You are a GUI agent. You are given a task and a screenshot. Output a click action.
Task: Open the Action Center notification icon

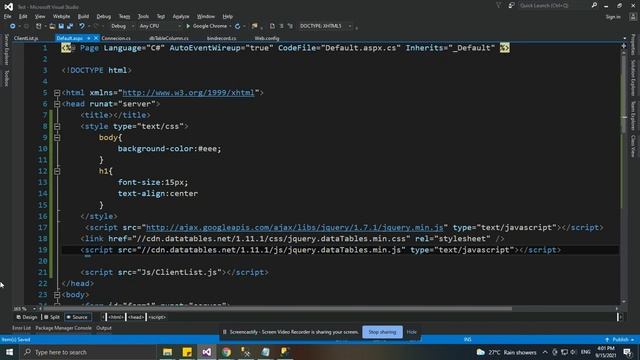point(628,352)
